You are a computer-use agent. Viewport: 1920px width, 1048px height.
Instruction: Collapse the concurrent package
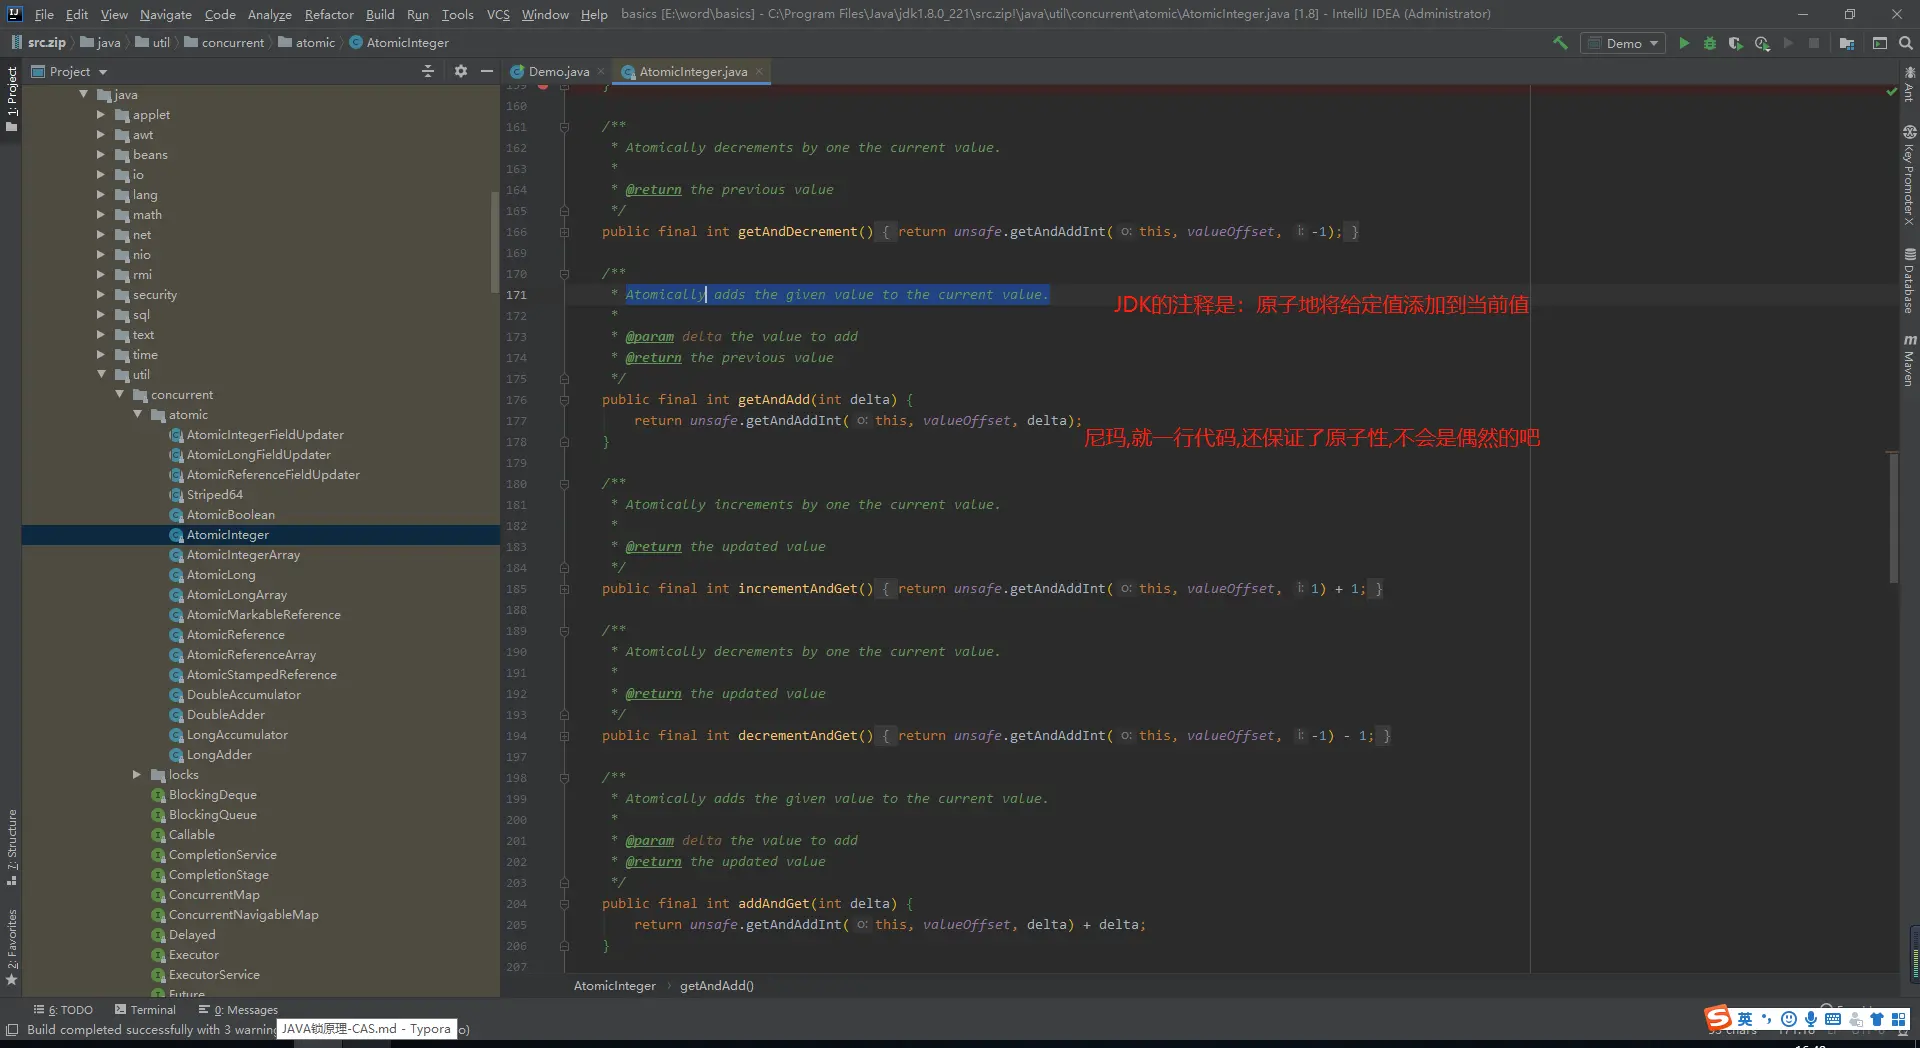pos(119,394)
